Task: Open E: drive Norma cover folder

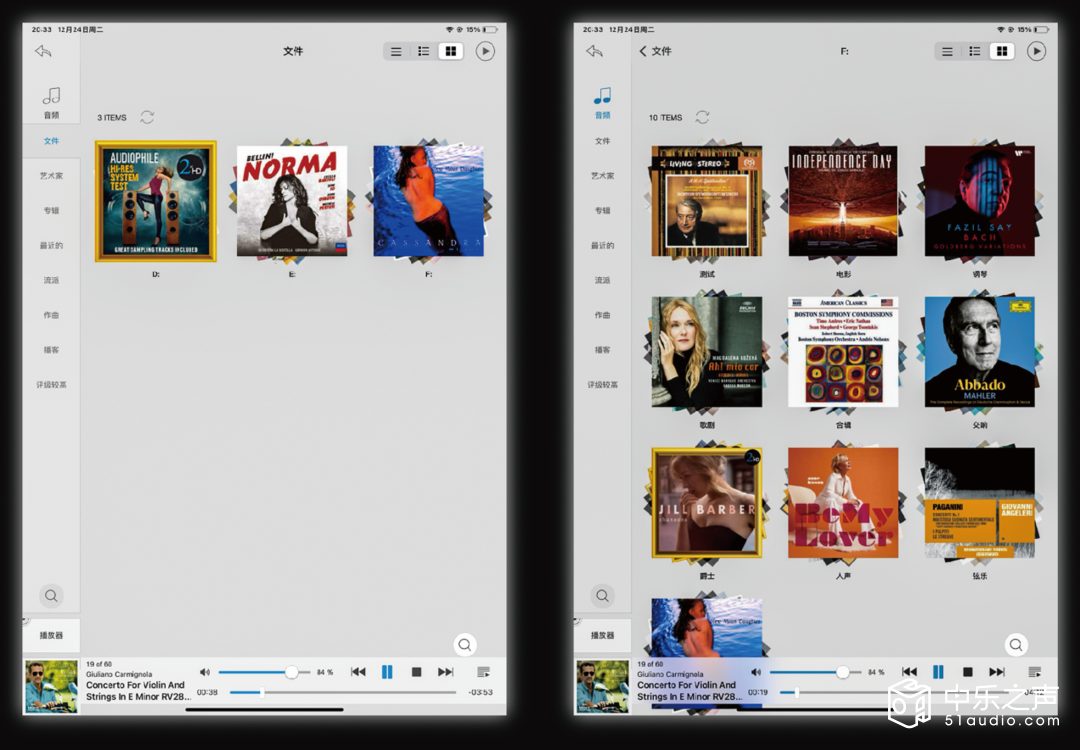Action: click(x=292, y=201)
